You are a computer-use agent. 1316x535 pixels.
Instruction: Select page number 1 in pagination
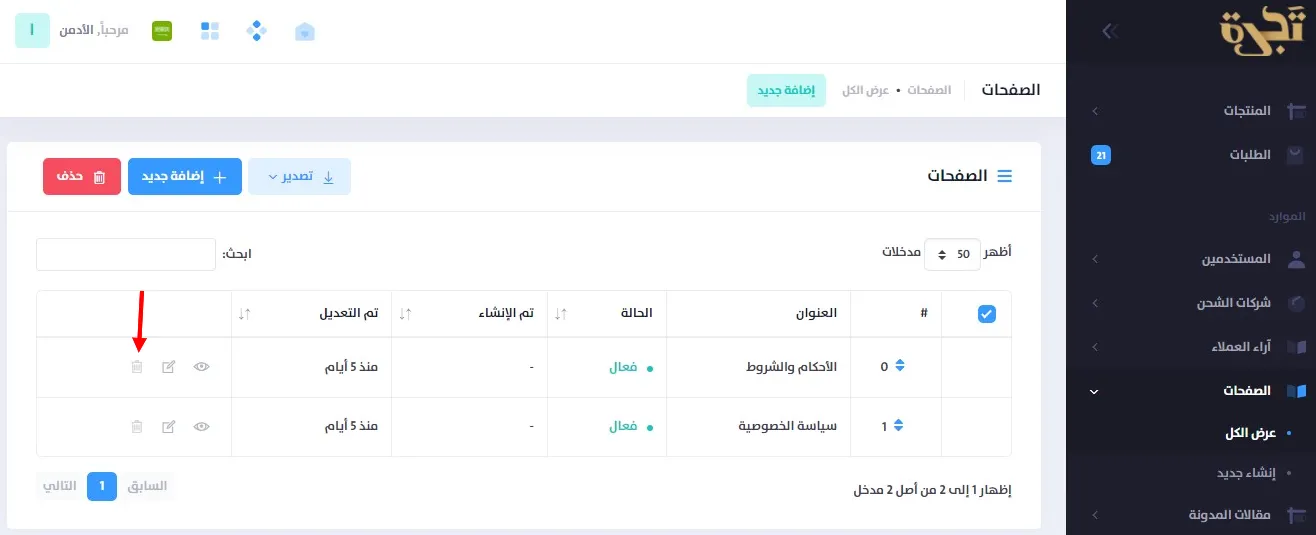pyautogui.click(x=102, y=486)
